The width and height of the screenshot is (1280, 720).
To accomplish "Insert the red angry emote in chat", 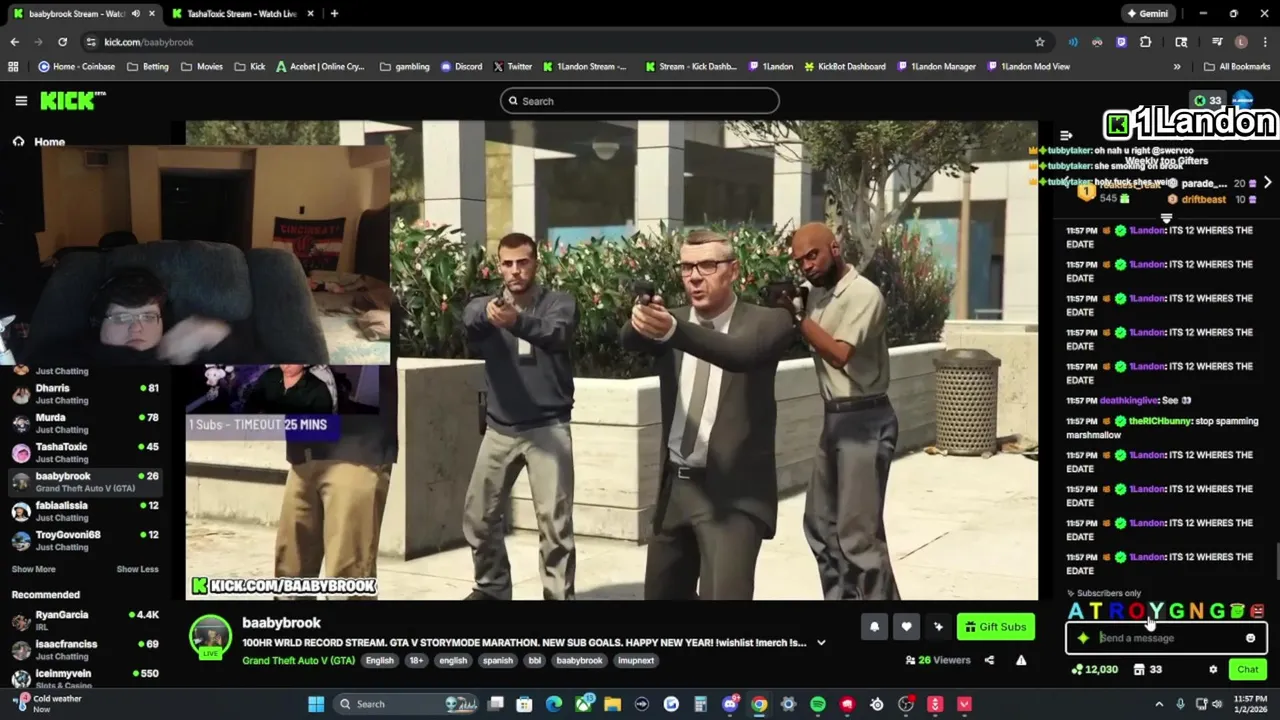I will (1258, 611).
